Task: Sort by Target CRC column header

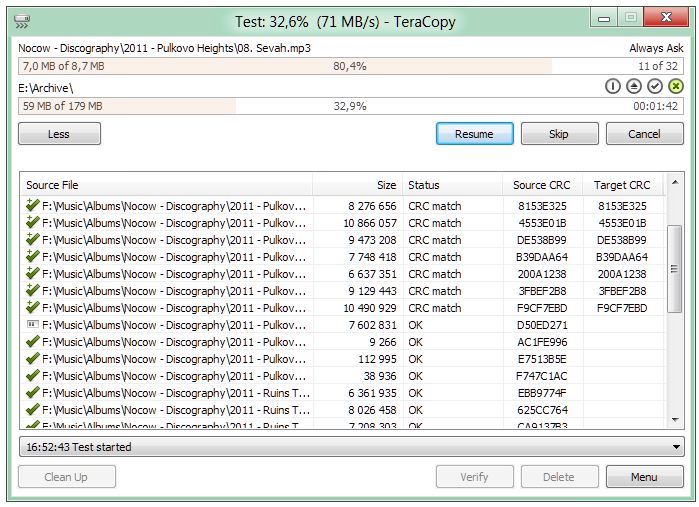Action: pyautogui.click(x=623, y=185)
